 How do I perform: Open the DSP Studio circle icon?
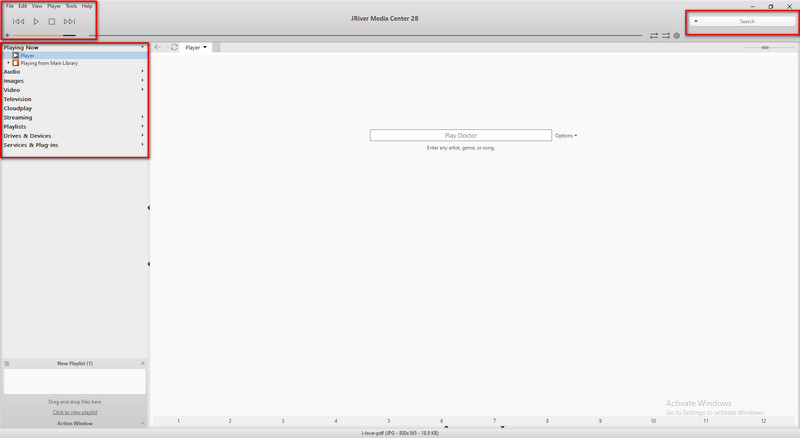(677, 36)
